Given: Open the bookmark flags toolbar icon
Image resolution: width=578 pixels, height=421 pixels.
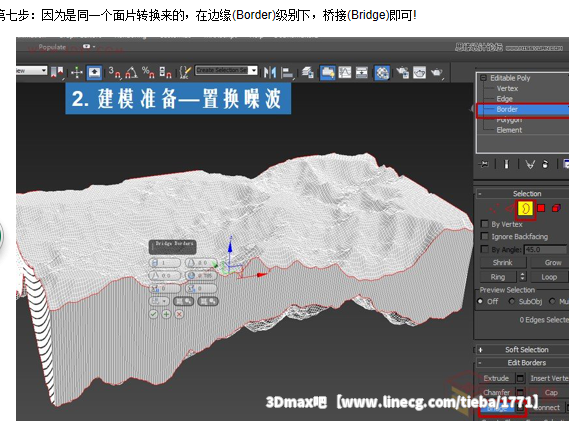Looking at the screenshot, I should pos(57,72).
